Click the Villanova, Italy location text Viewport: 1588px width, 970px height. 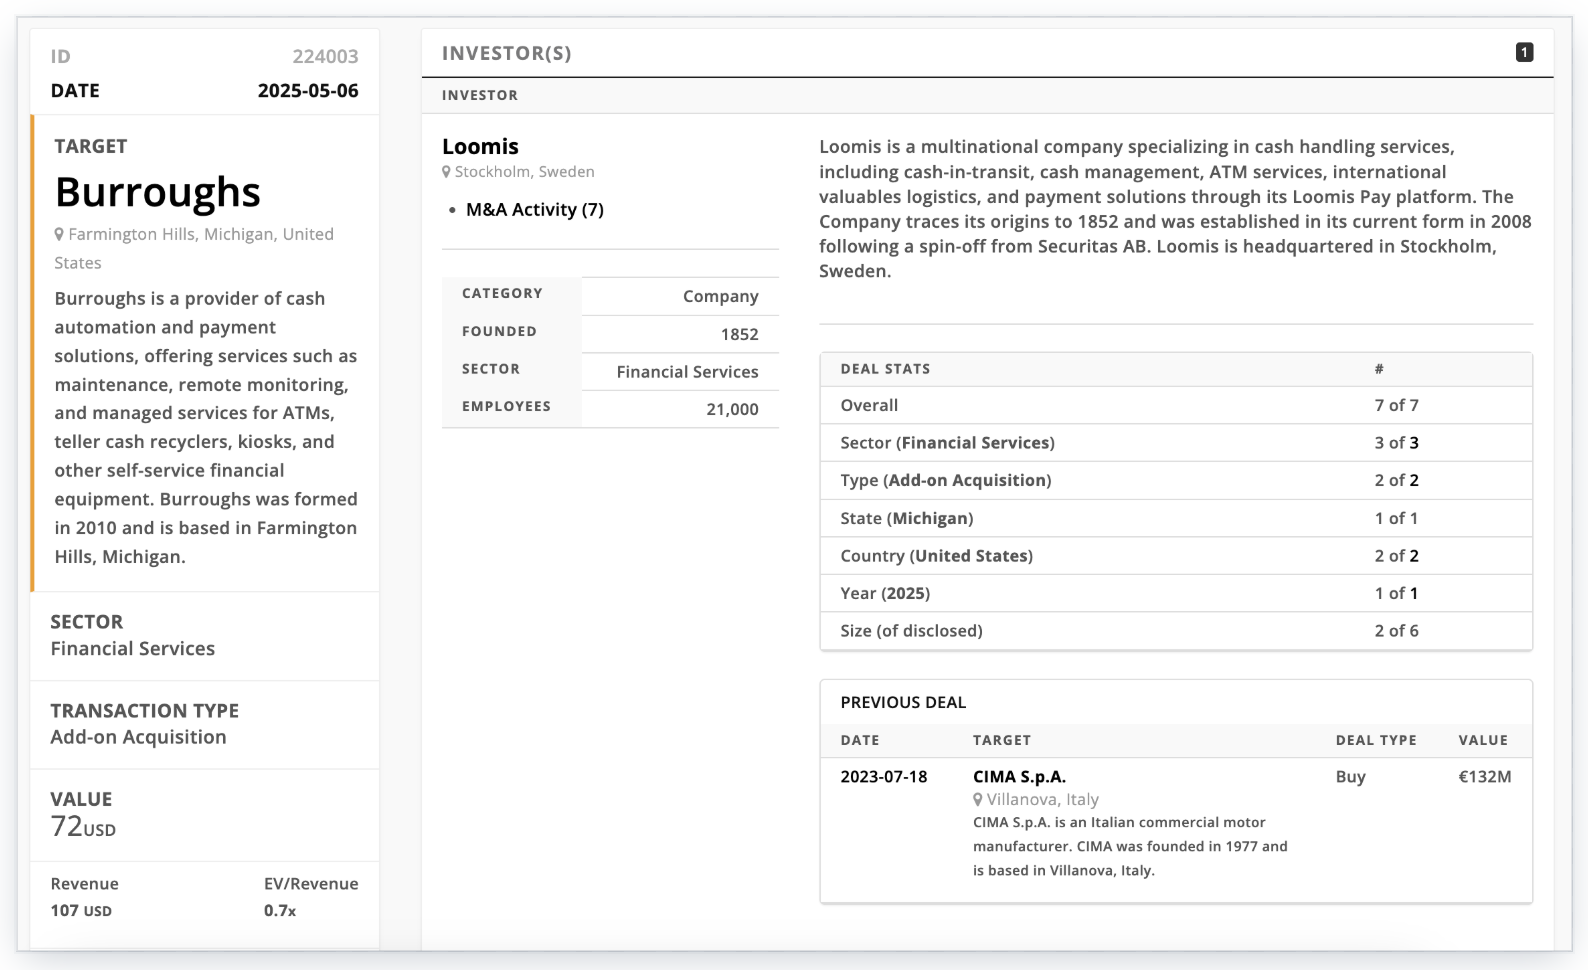pyautogui.click(x=1043, y=799)
